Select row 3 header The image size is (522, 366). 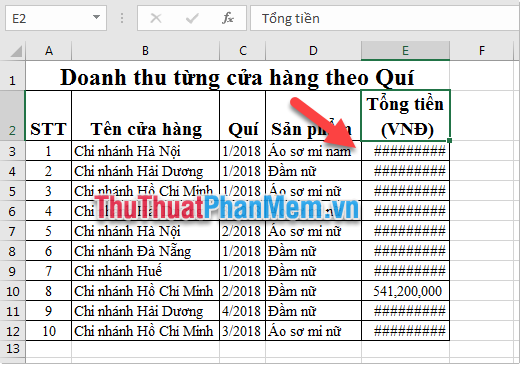coord(12,151)
